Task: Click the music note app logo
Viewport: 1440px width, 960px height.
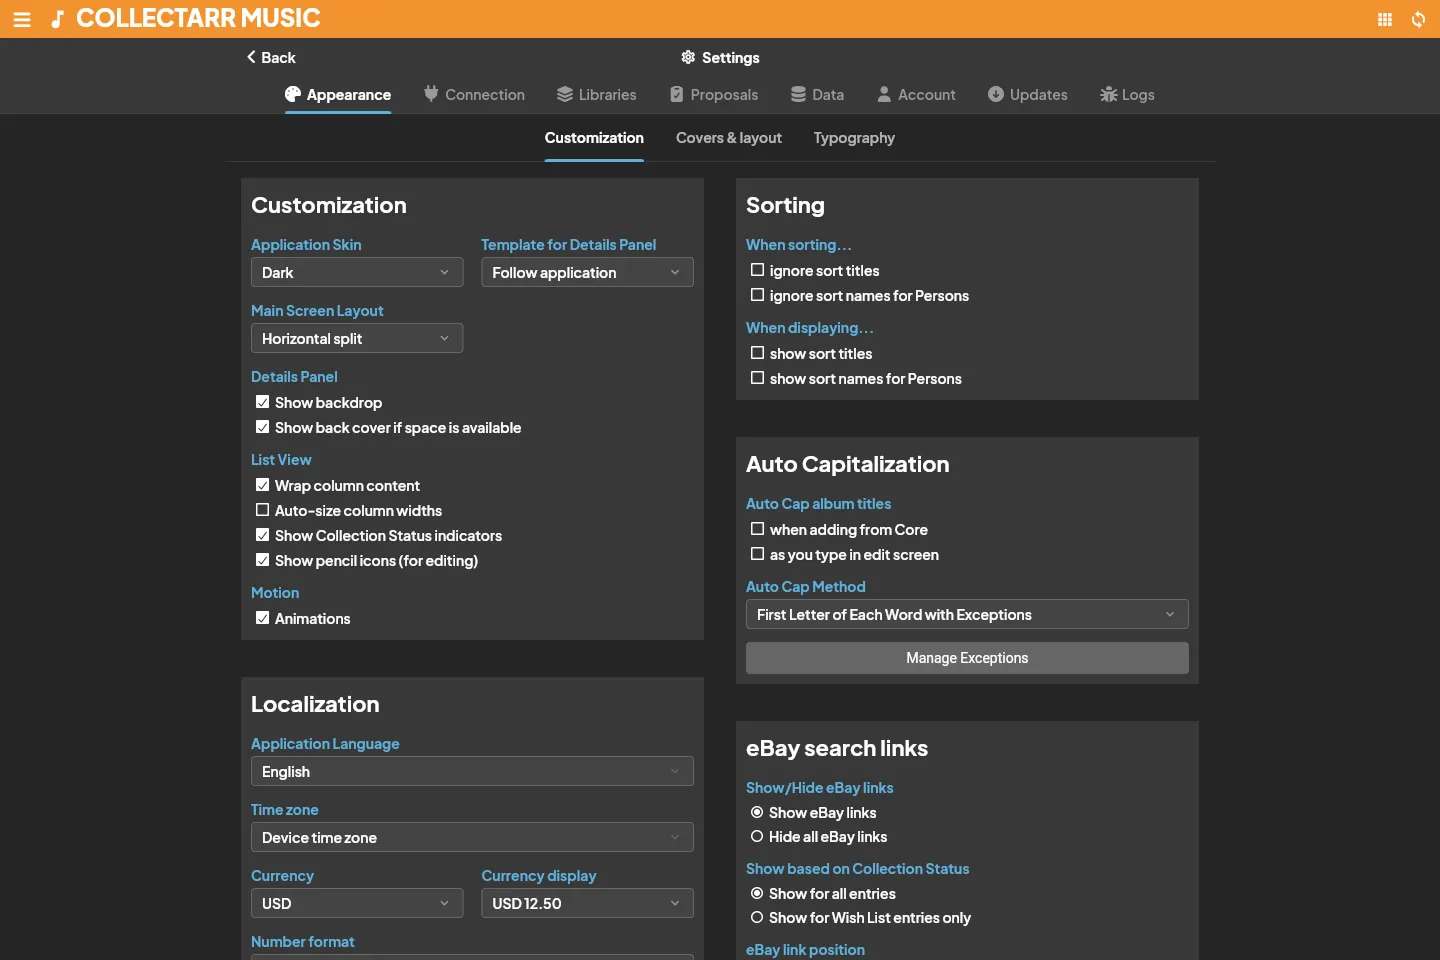Action: (x=57, y=19)
